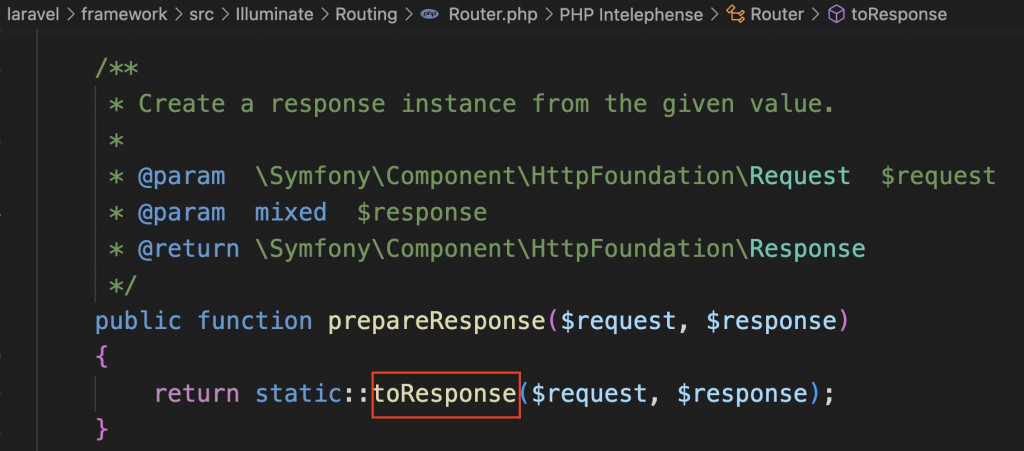Click the class symbol icon before Router
Viewport: 1024px width, 451px height.
735,14
